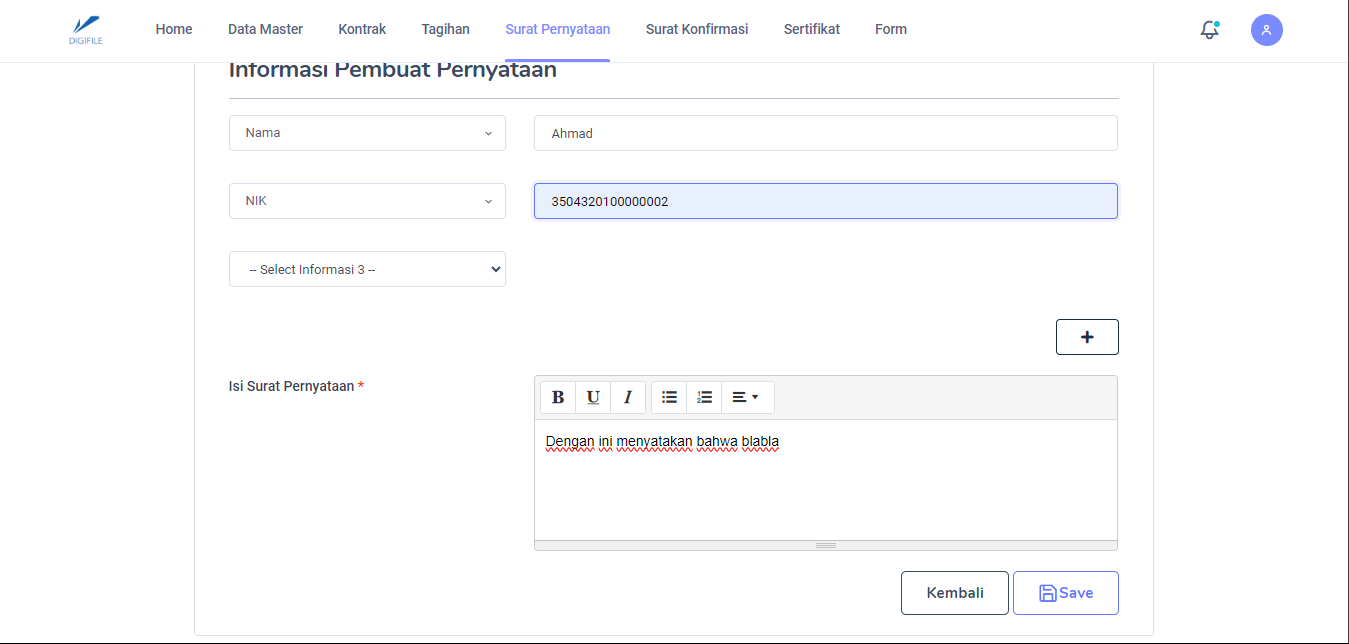1349x644 pixels.
Task: Insert a bulleted list
Action: point(669,397)
